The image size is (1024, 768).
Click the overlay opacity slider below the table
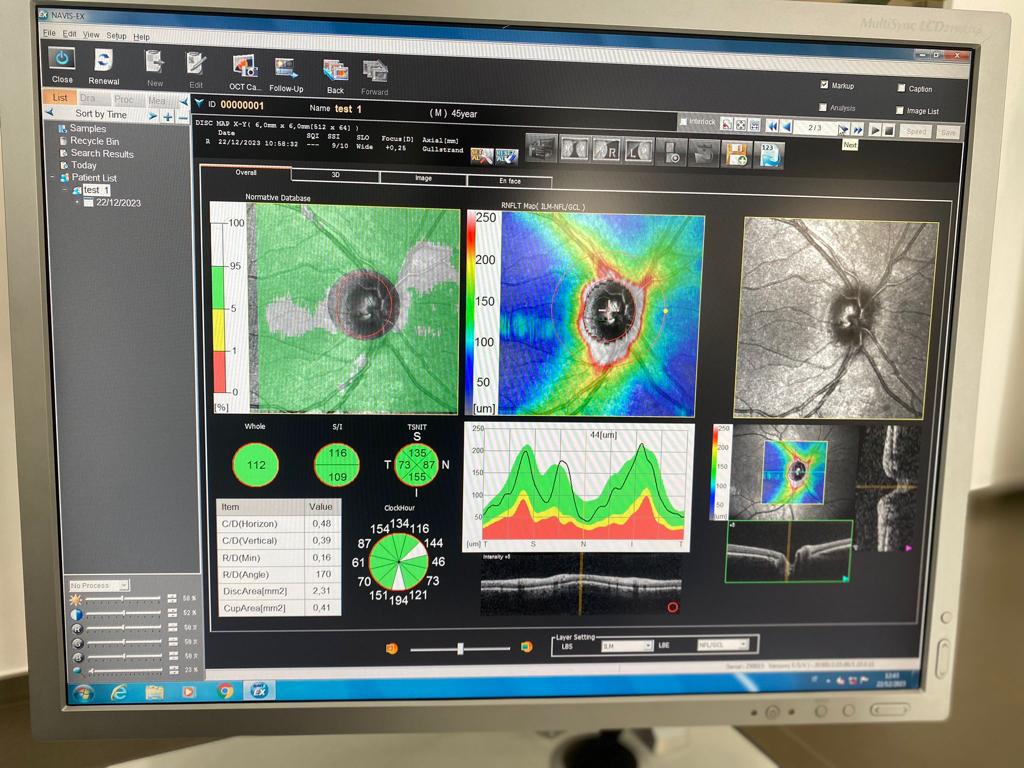460,648
